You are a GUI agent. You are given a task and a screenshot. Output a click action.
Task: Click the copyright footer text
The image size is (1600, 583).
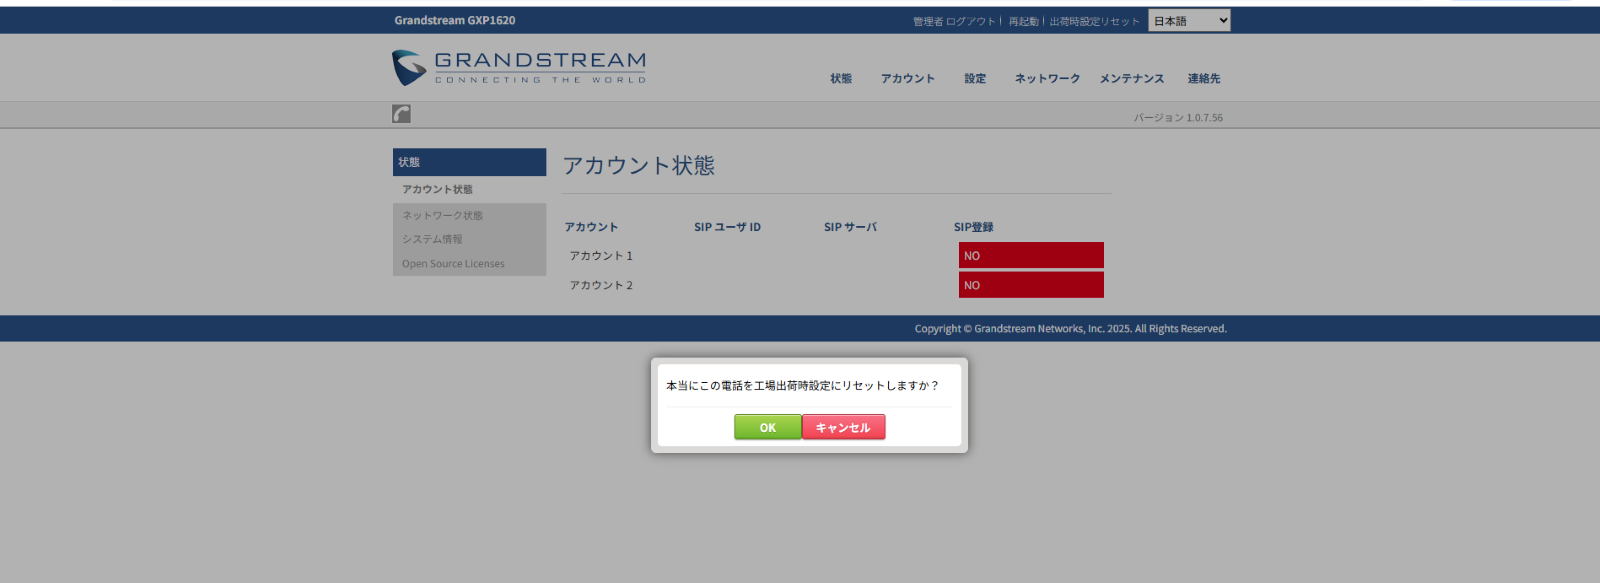pyautogui.click(x=1070, y=328)
